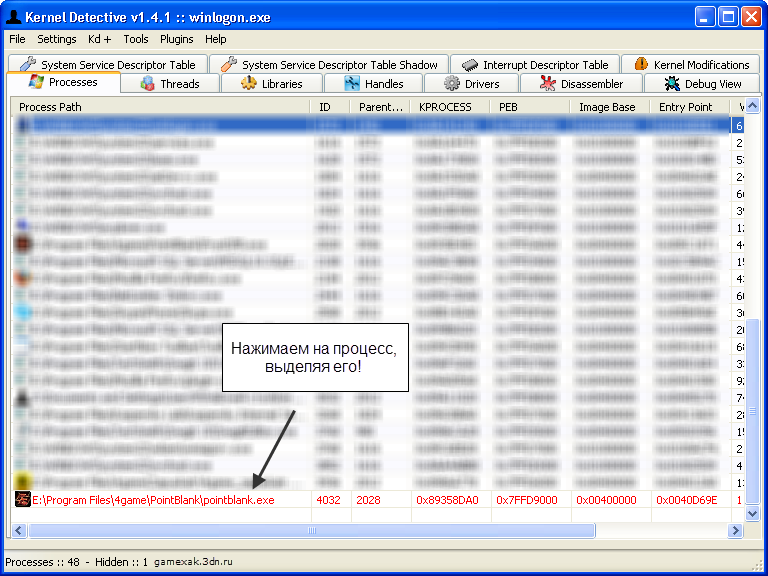Viewport: 768px width, 576px height.
Task: Click Entry Point value 0x0040D69E
Action: point(687,500)
